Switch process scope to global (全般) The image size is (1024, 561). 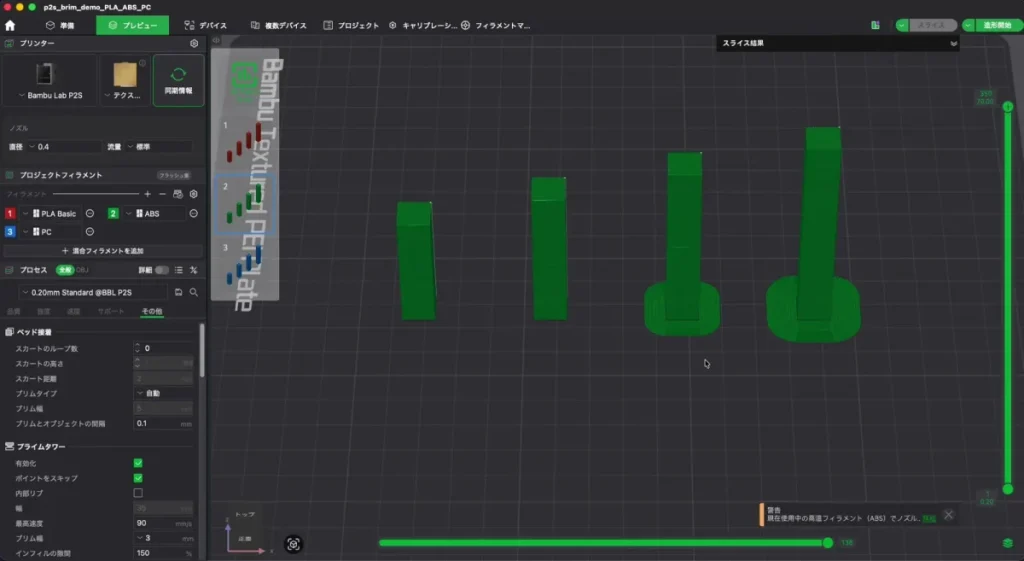[65, 270]
